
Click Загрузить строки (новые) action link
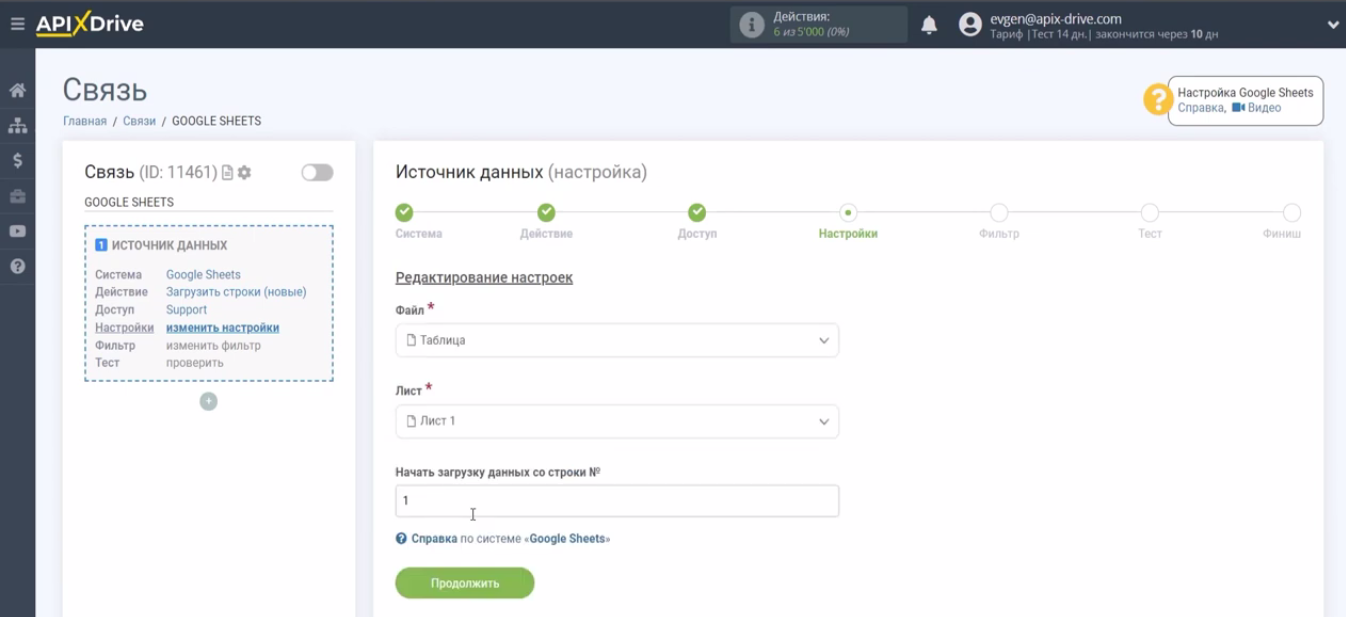click(236, 292)
